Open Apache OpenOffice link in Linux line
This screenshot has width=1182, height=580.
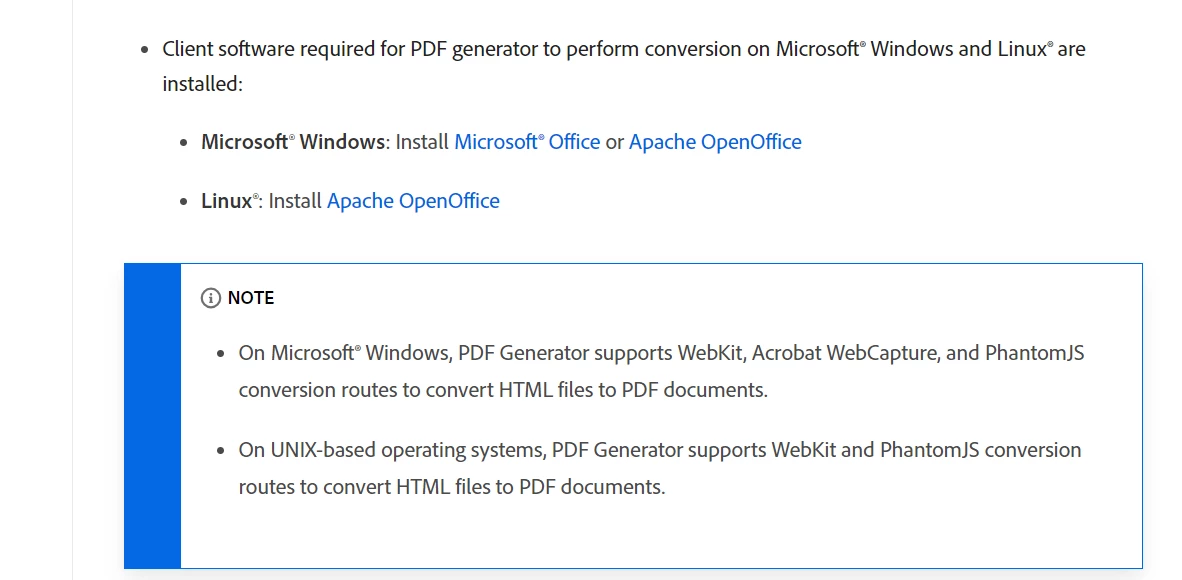(x=413, y=201)
